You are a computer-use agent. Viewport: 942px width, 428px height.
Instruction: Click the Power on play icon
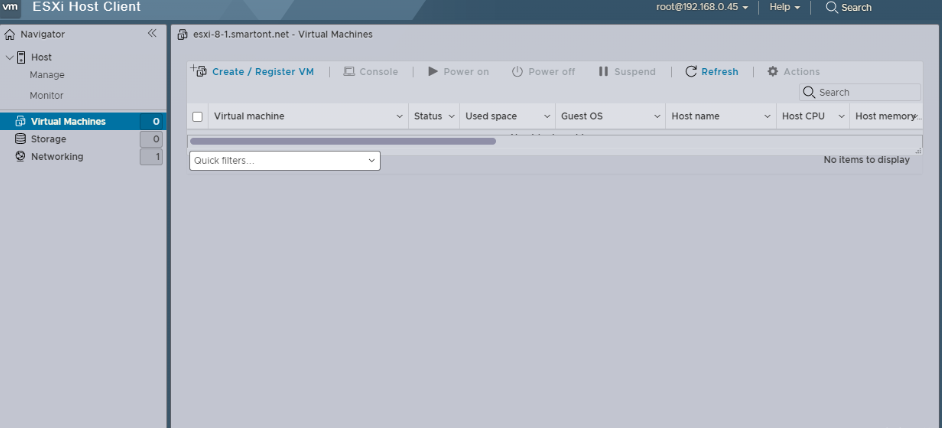[433, 72]
